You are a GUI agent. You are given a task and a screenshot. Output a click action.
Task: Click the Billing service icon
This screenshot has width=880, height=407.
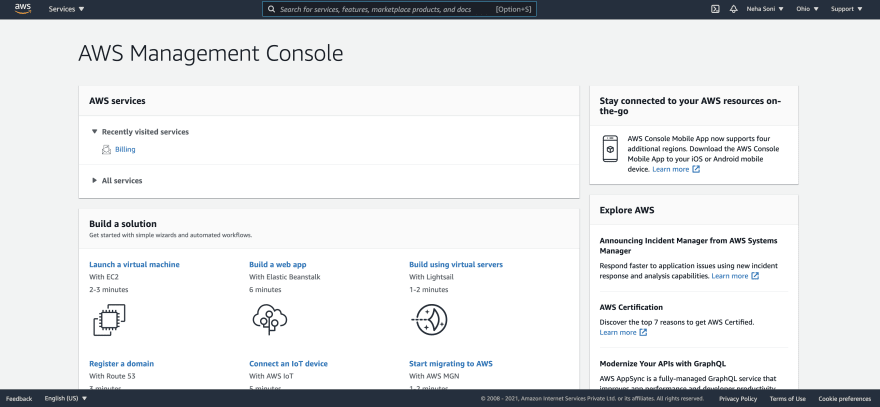click(106, 150)
